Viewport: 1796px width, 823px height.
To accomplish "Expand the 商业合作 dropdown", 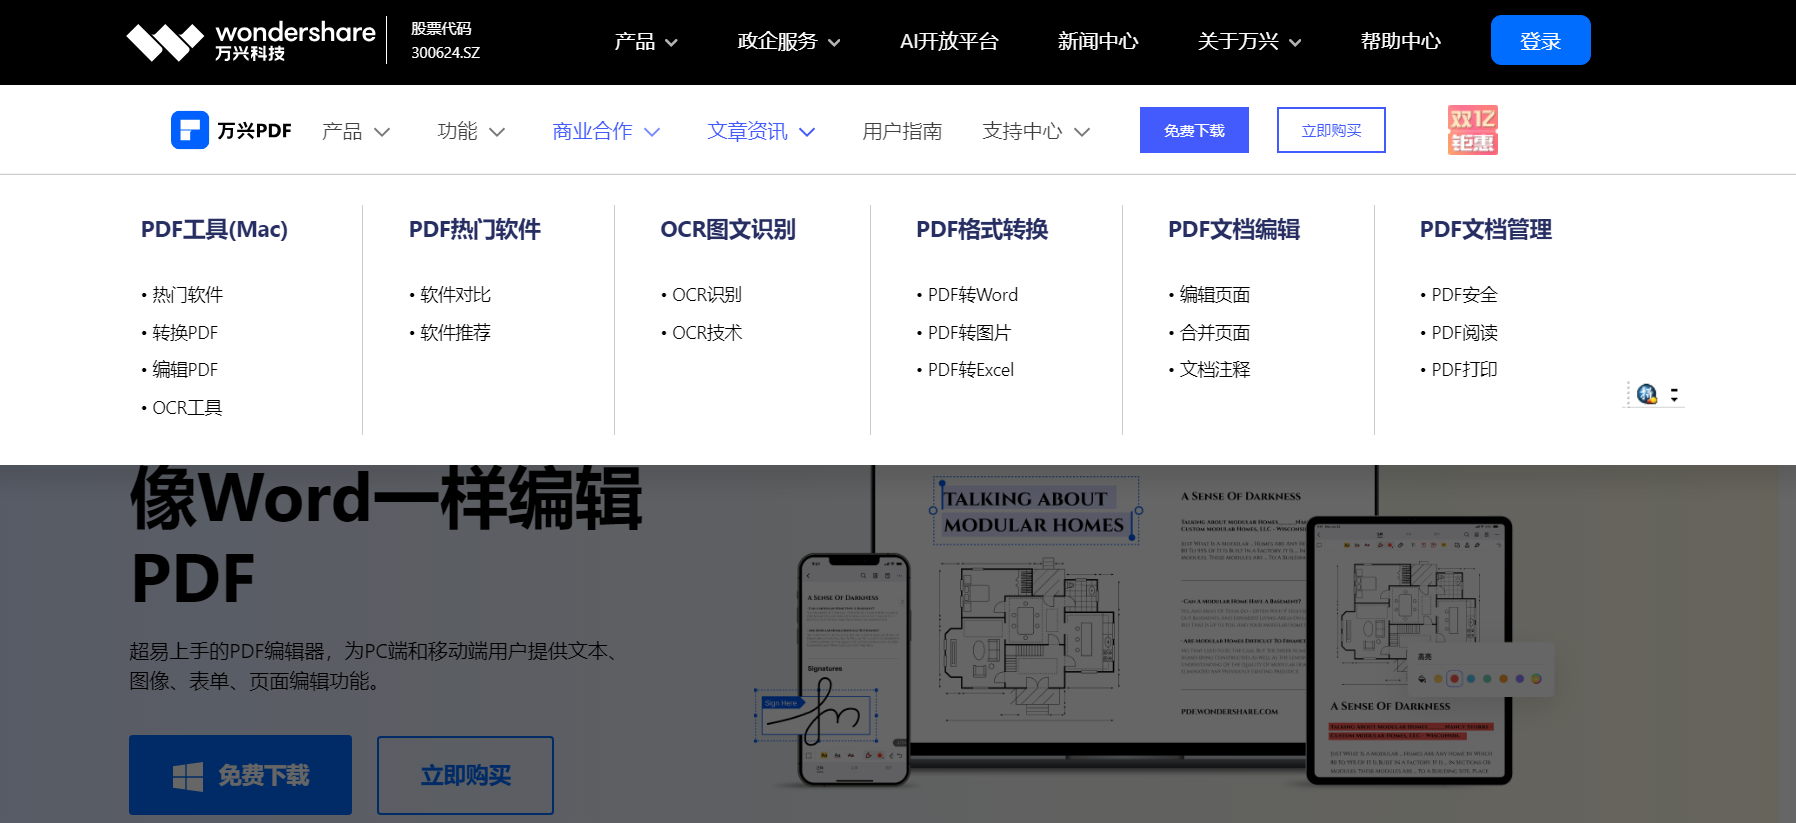I will [x=607, y=131].
